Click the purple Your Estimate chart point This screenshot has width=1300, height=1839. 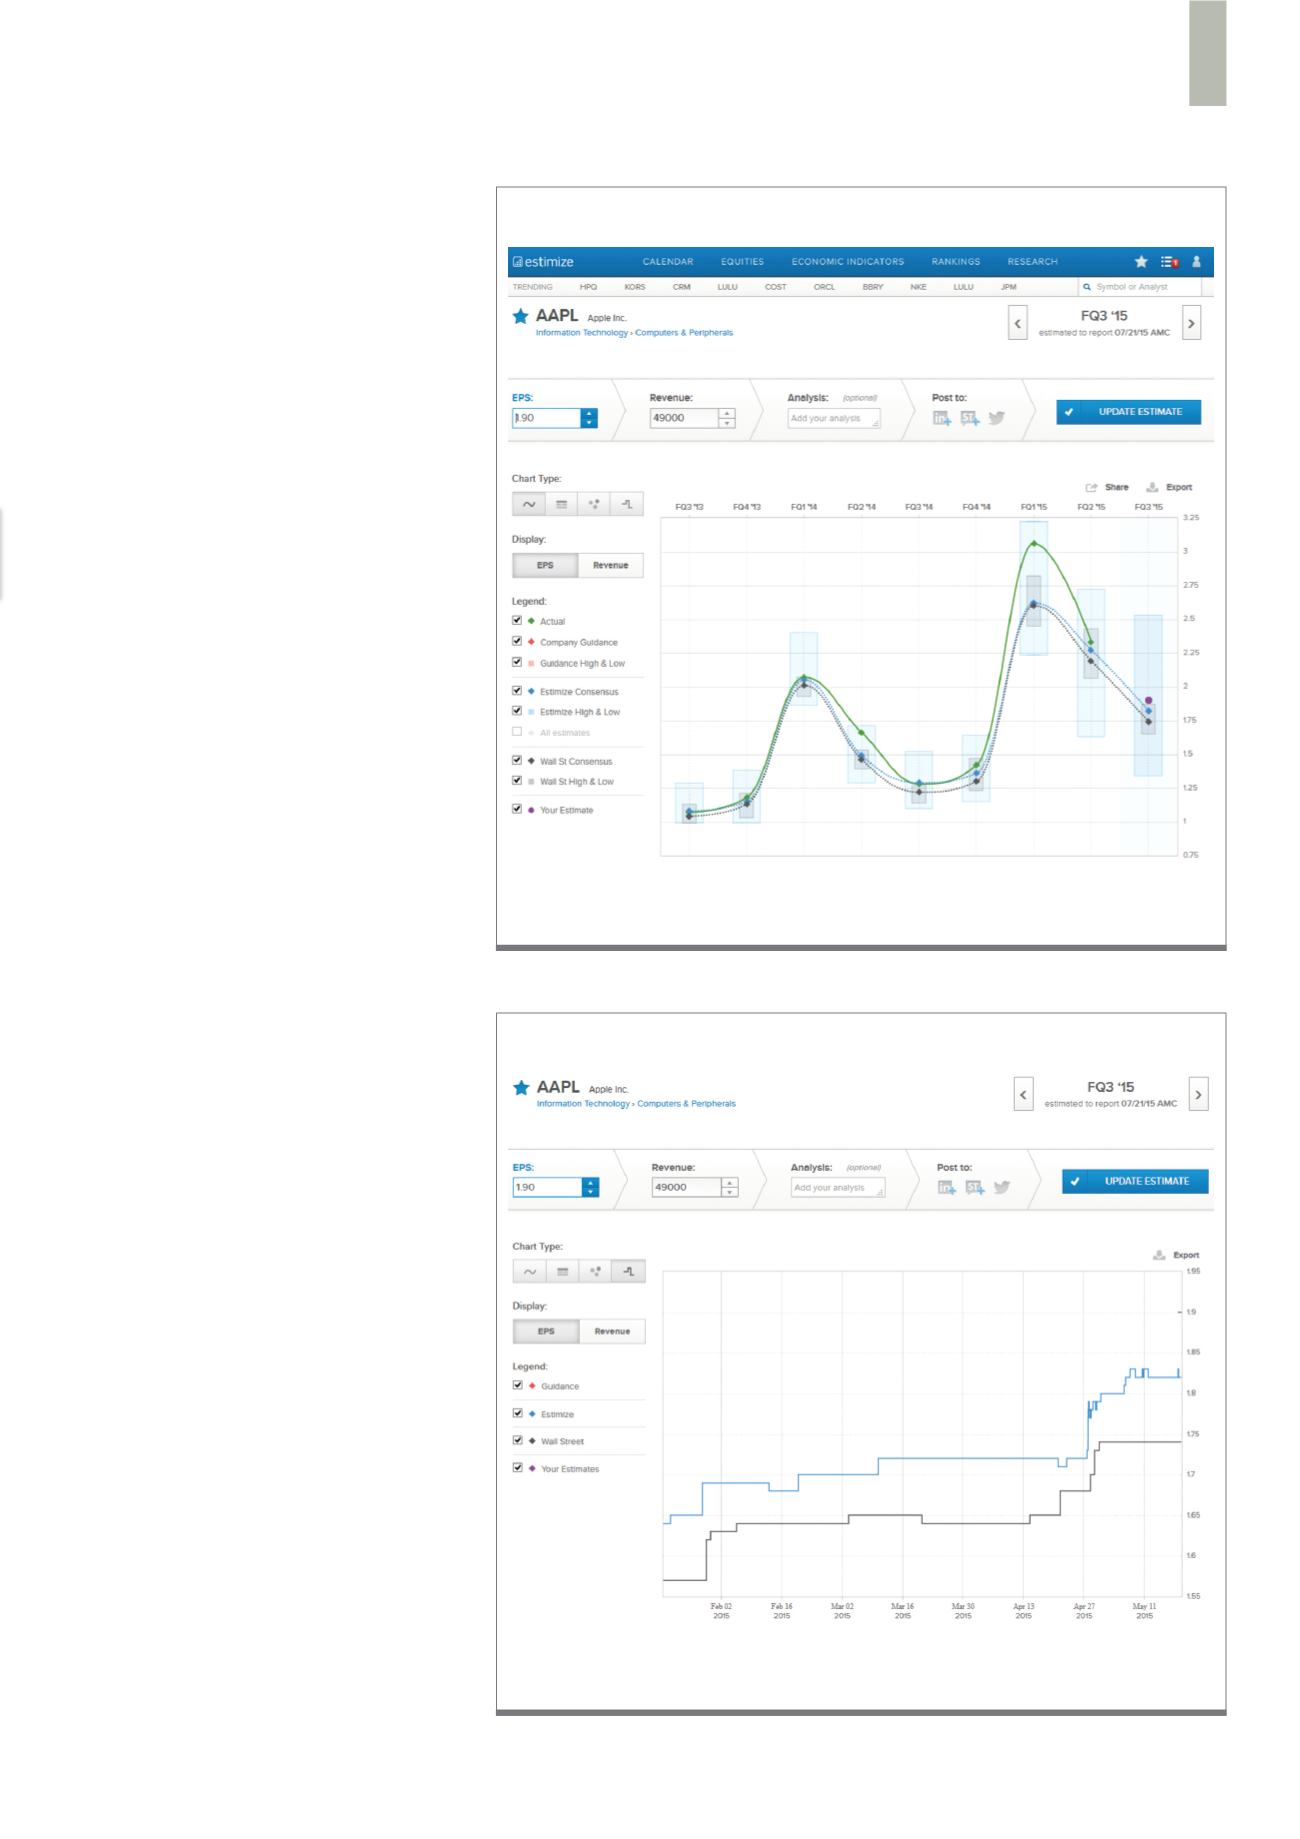pos(1149,701)
